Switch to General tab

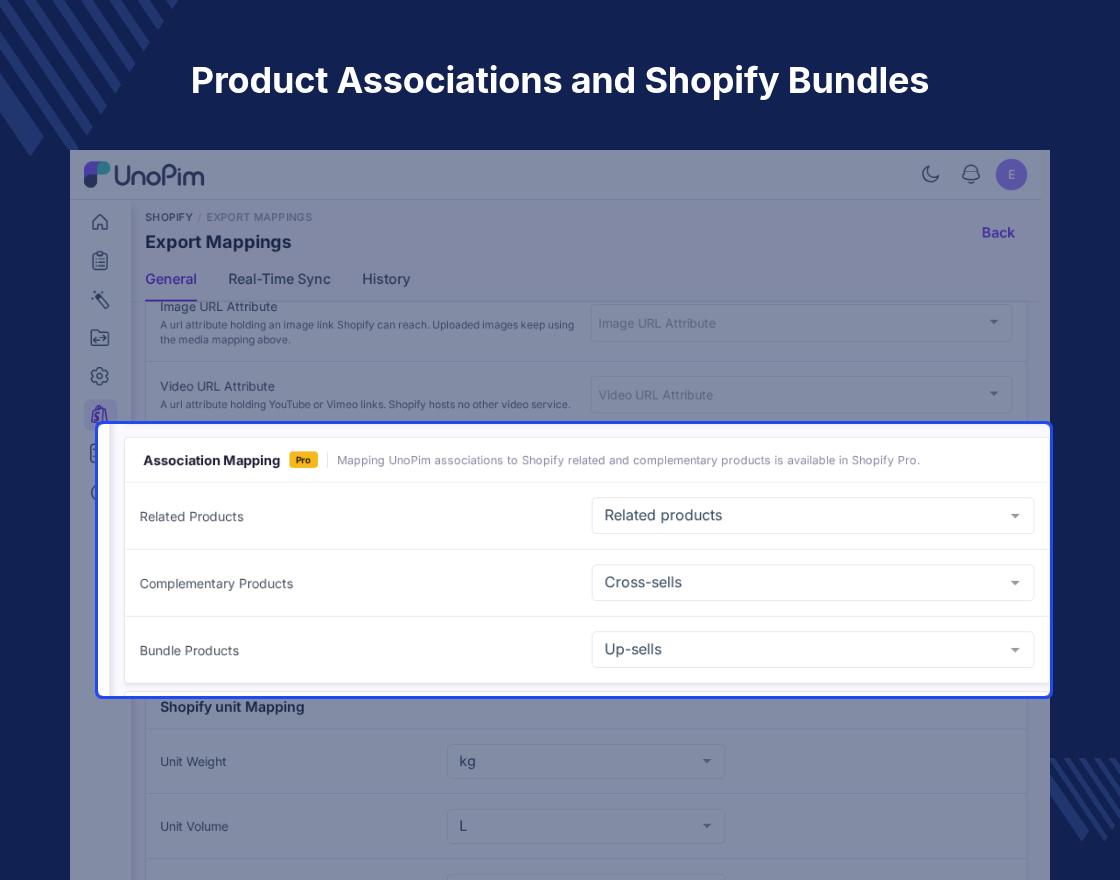(x=171, y=279)
